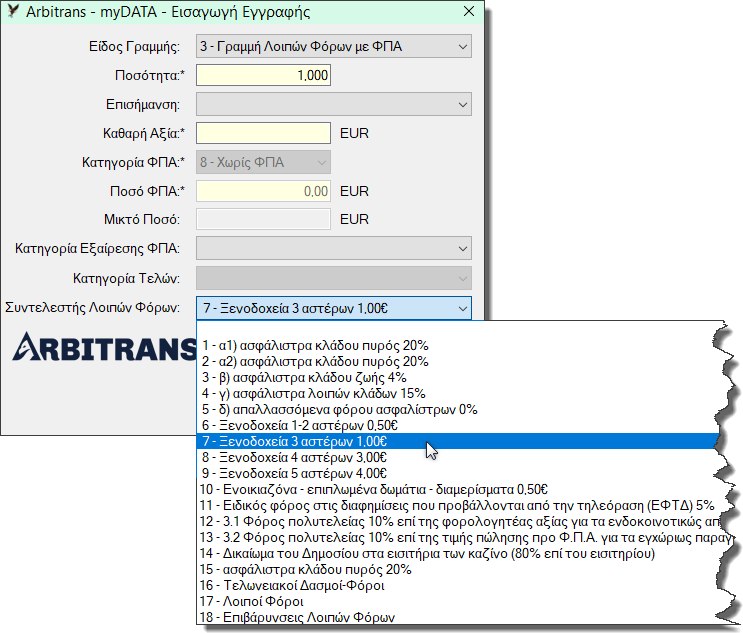Select 5 - δ) απαλλασσόμενα φόρου ασφαλίστρων 0%

click(457, 409)
